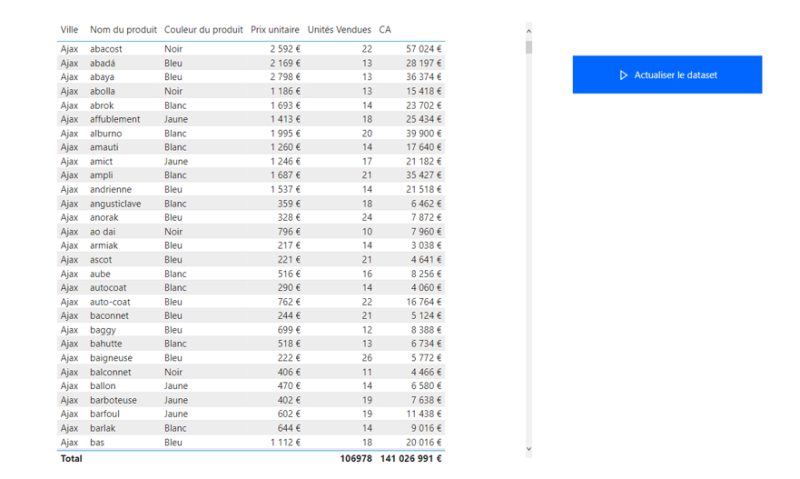Click the Total row label
The height and width of the screenshot is (479, 800).
click(x=71, y=458)
